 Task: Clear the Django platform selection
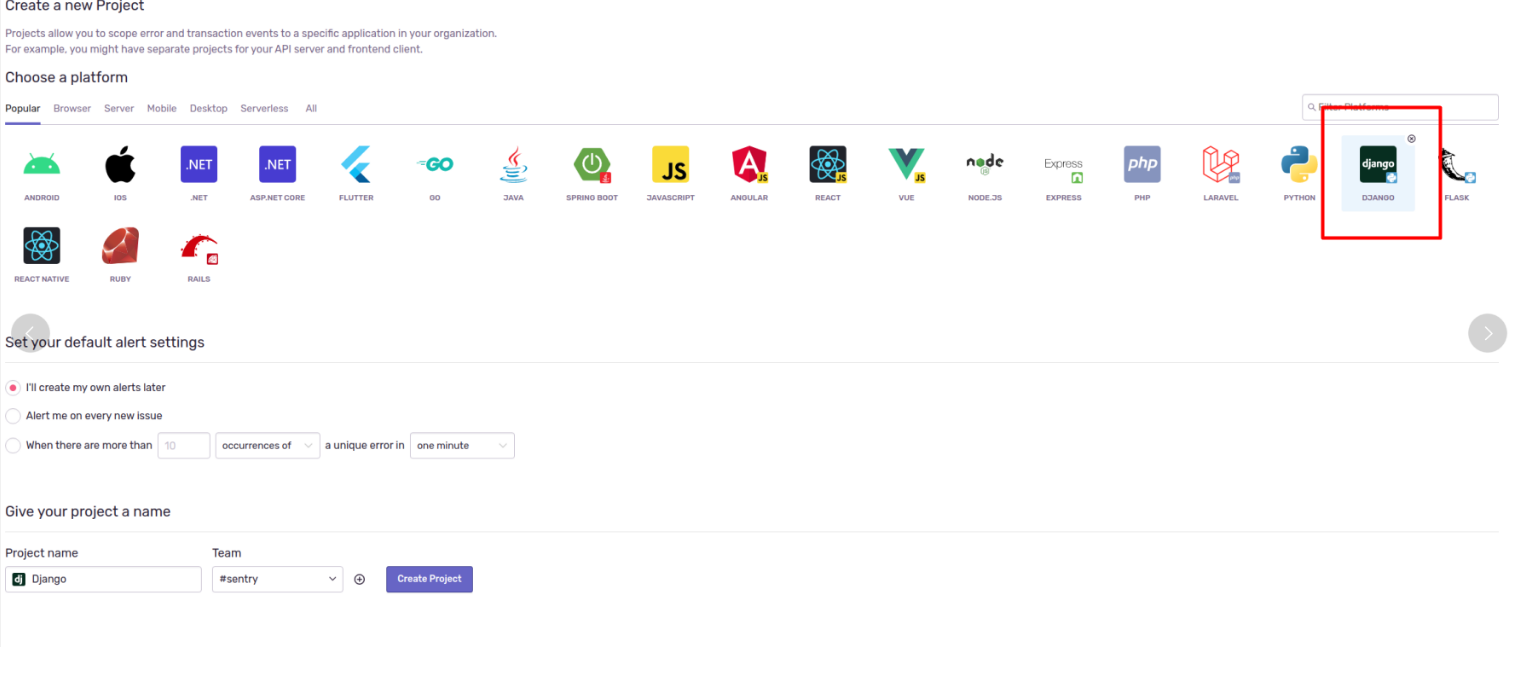click(1411, 139)
